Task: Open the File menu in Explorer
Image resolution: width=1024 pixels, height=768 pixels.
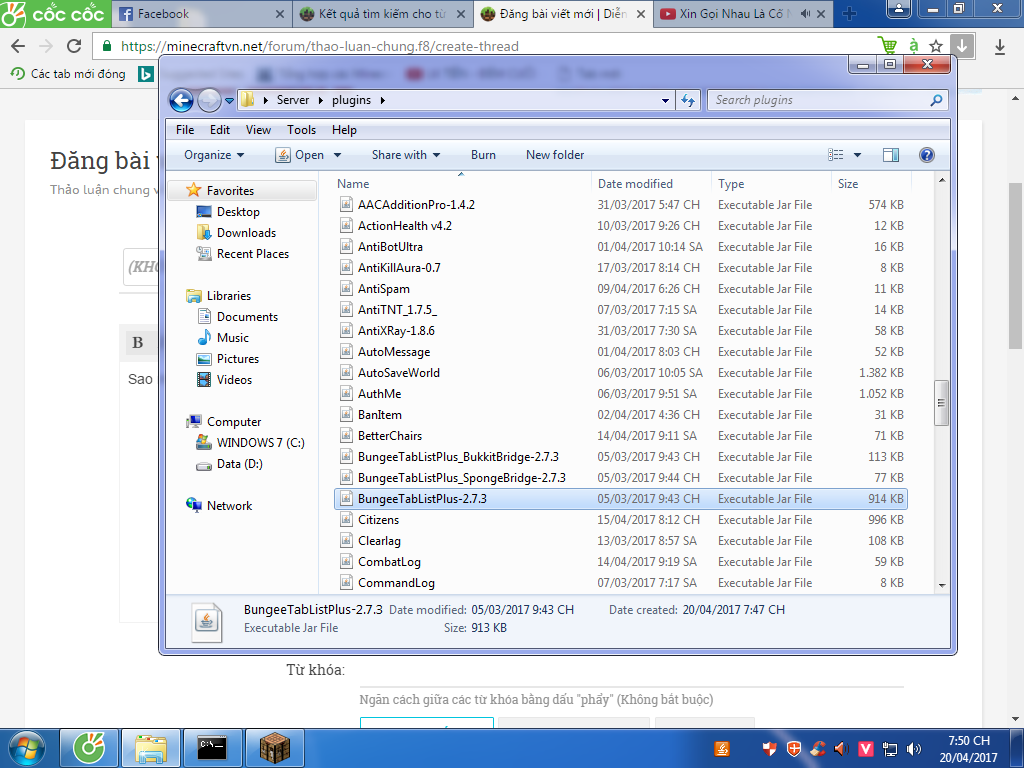Action: pyautogui.click(x=185, y=130)
